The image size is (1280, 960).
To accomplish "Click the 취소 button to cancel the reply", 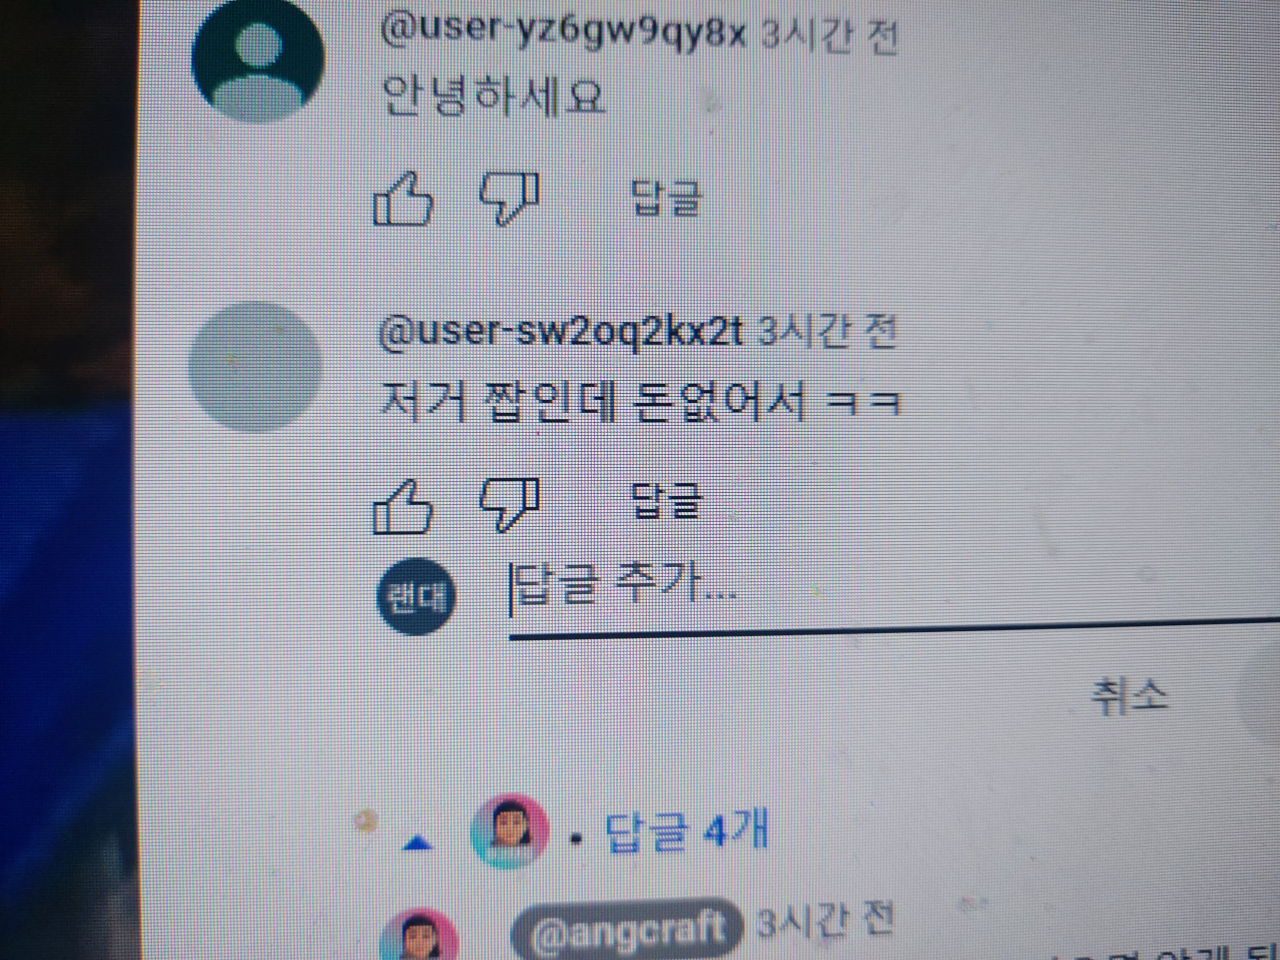I will 1129,695.
